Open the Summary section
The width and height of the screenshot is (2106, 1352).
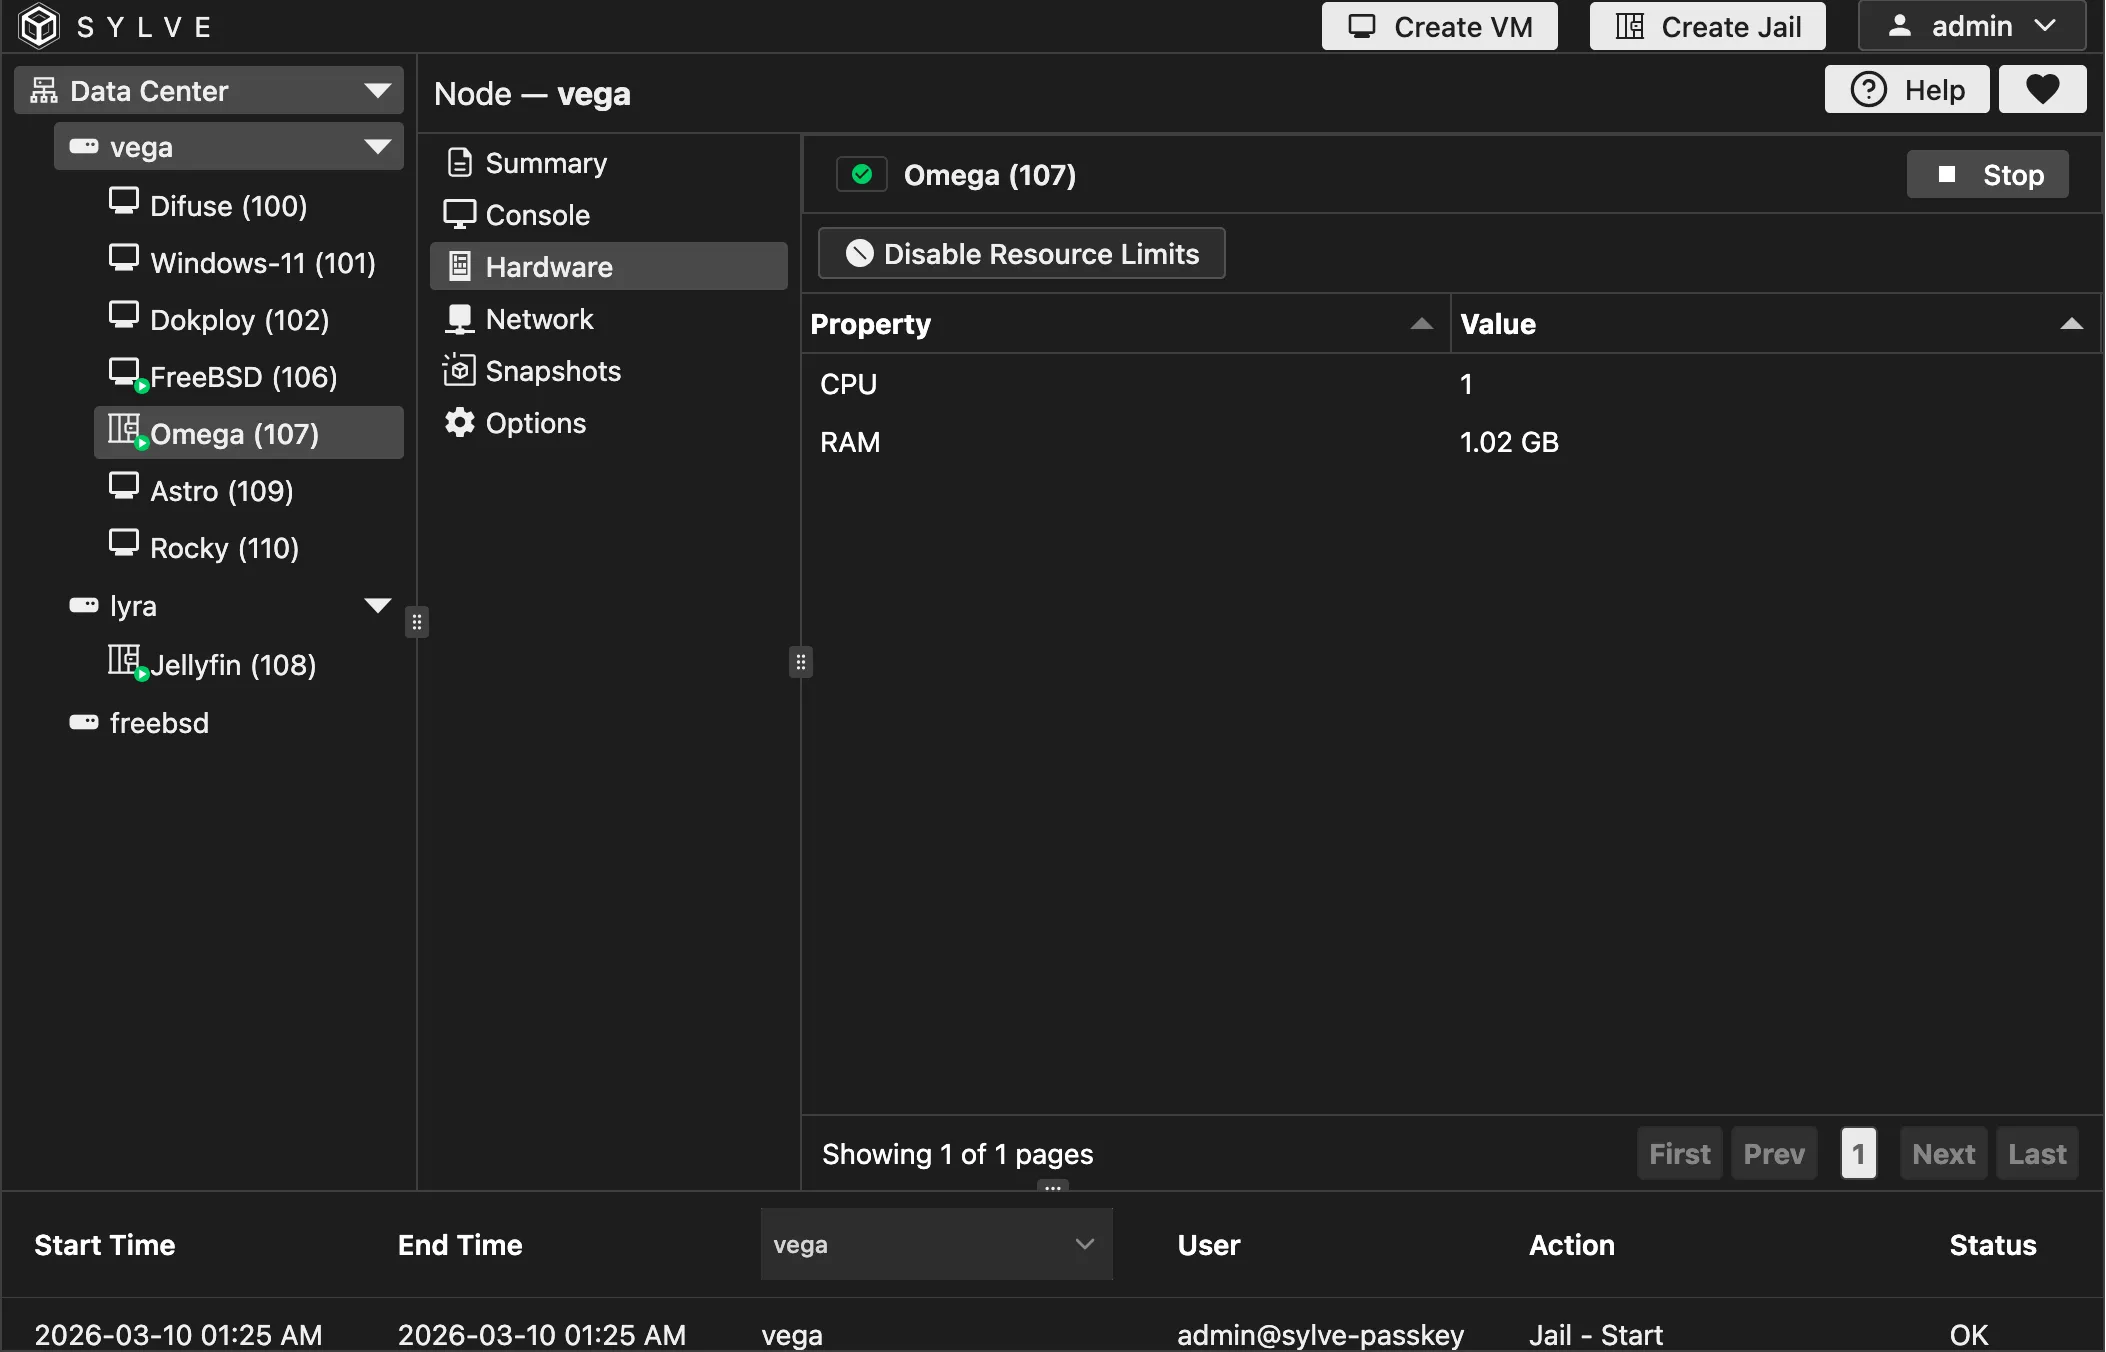coord(545,163)
